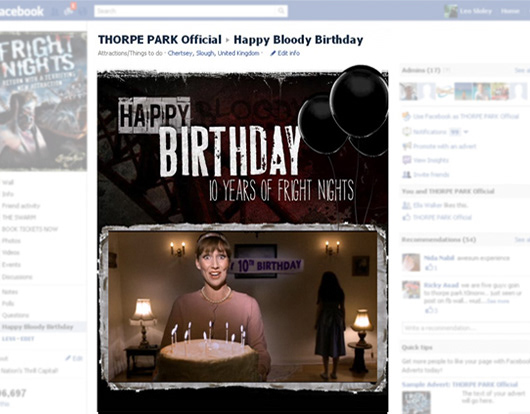
Task: Click the question mark beside Admins (17)
Action: (447, 70)
